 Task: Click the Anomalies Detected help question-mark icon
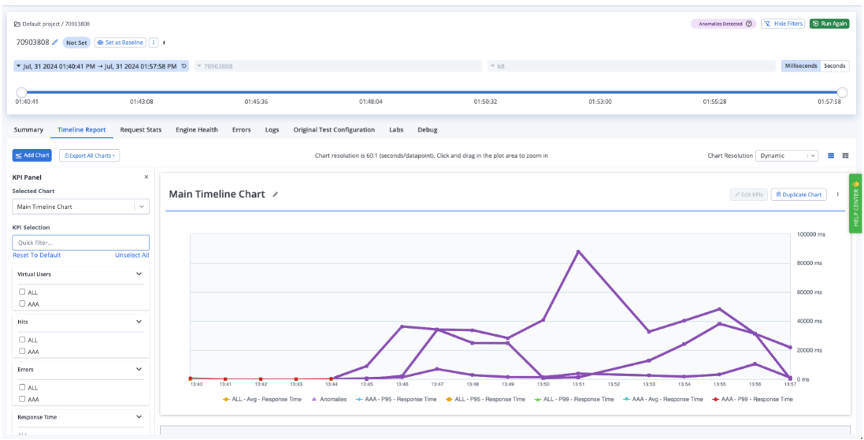click(748, 24)
